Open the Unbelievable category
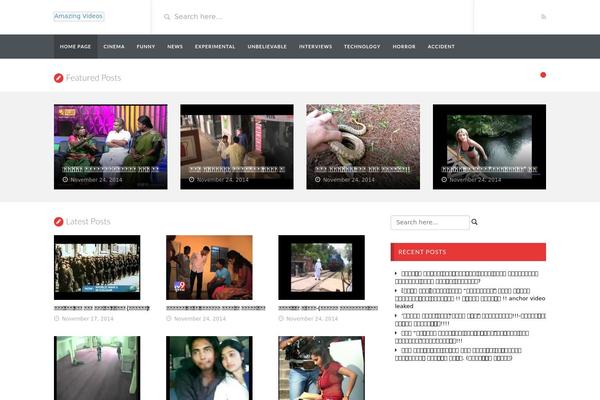Image resolution: width=600 pixels, height=400 pixels. 267,47
